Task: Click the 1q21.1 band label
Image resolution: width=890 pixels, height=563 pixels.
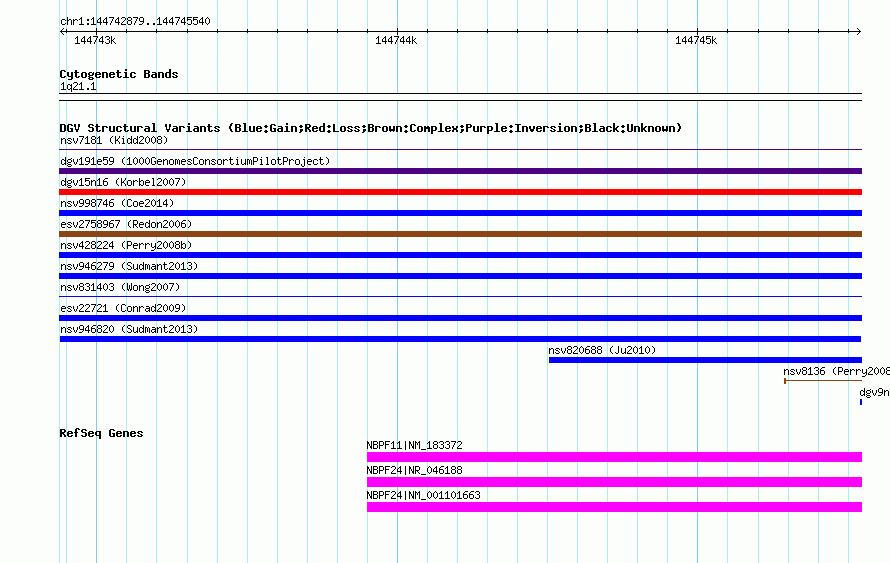Action: pyautogui.click(x=78, y=86)
